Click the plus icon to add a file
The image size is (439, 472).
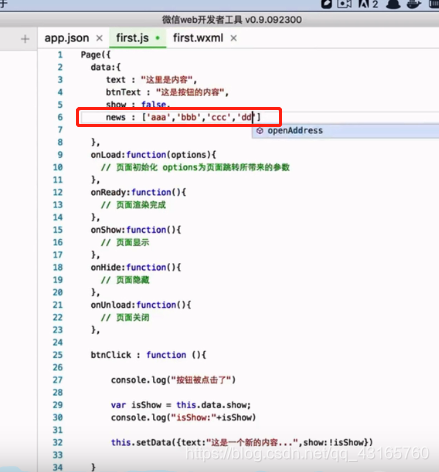[x=25, y=39]
